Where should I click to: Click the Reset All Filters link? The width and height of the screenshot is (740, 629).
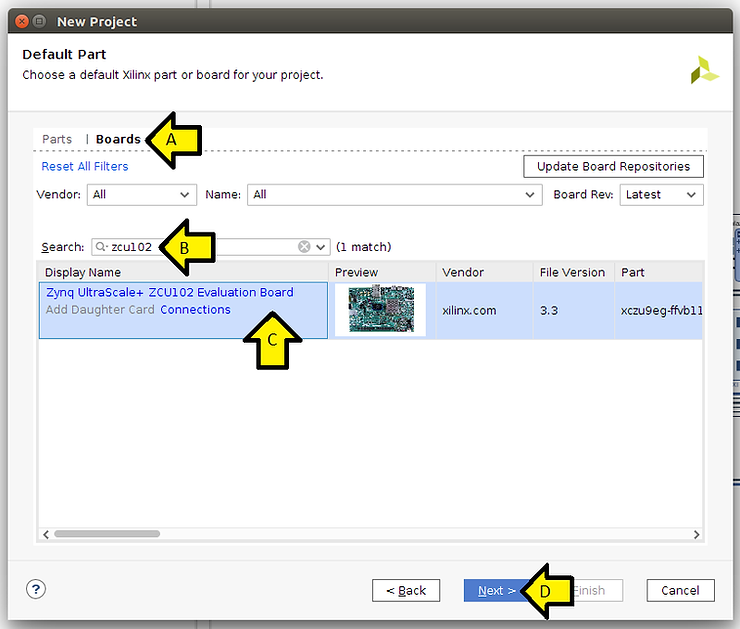(85, 166)
